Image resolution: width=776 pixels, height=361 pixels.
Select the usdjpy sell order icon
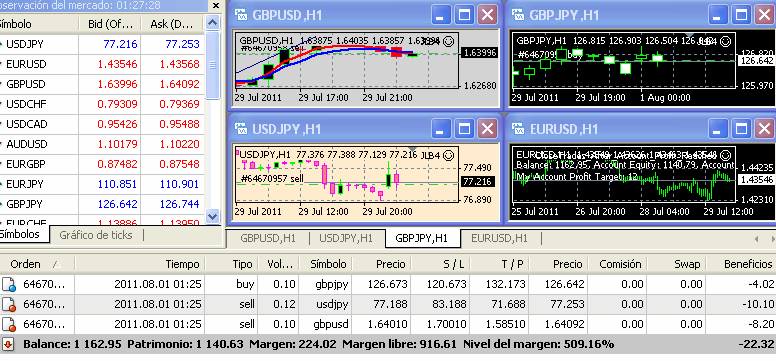click(x=8, y=305)
